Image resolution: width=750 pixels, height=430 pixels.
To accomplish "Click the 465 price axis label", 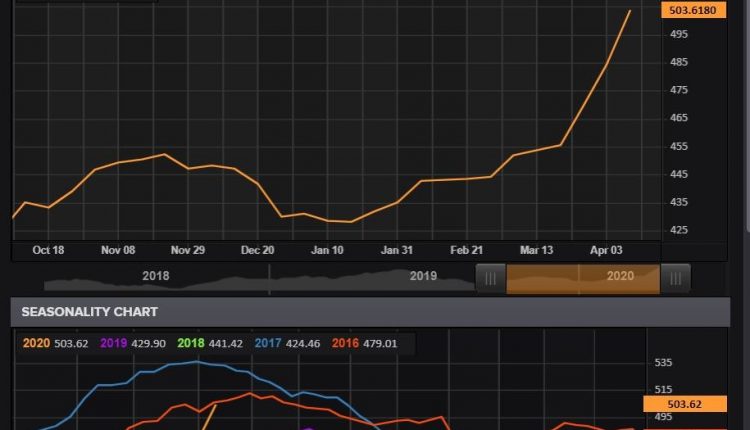I will click(679, 118).
